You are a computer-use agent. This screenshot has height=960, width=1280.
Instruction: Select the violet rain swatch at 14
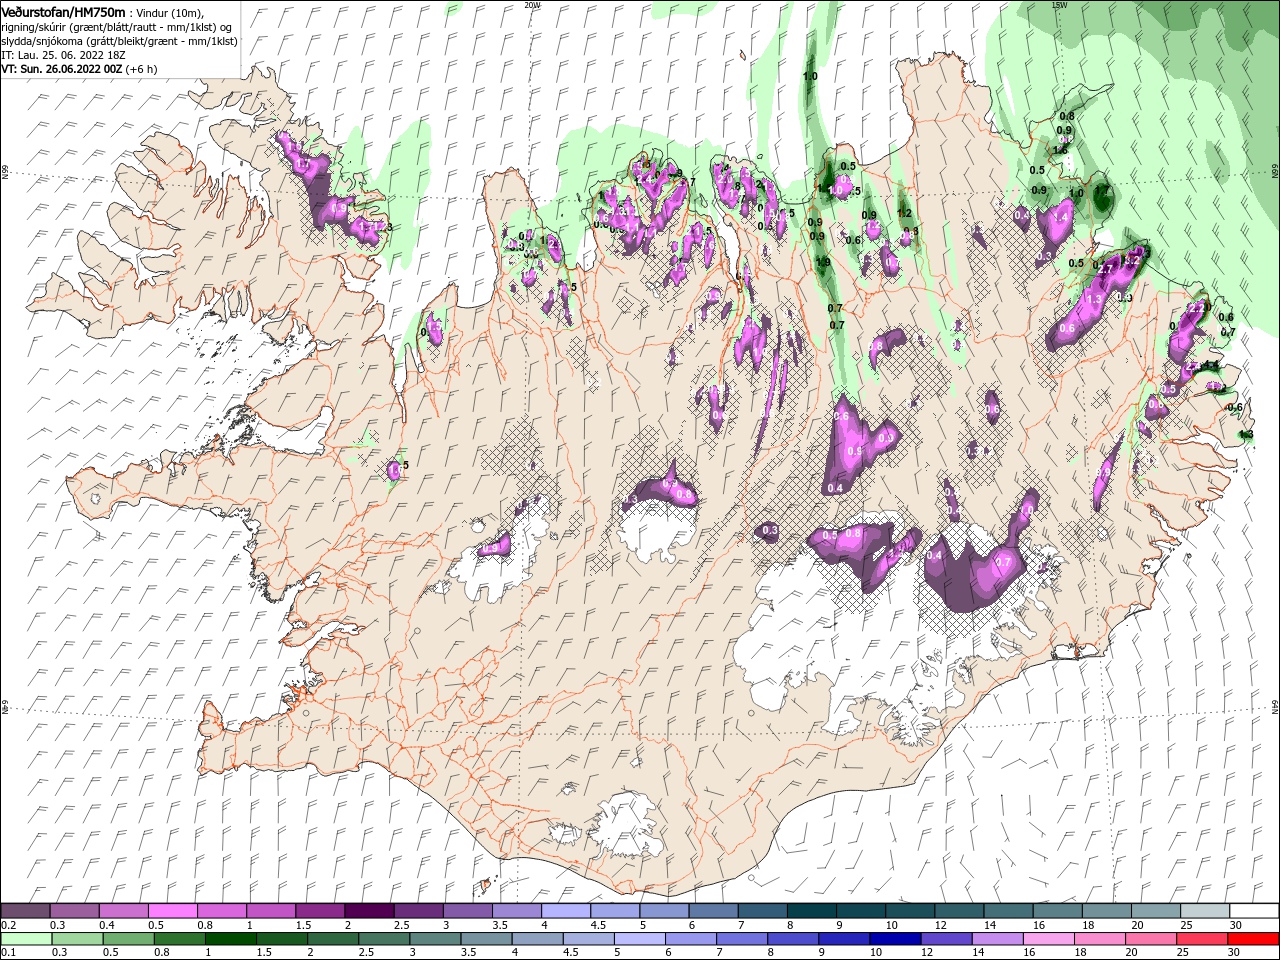coord(996,939)
